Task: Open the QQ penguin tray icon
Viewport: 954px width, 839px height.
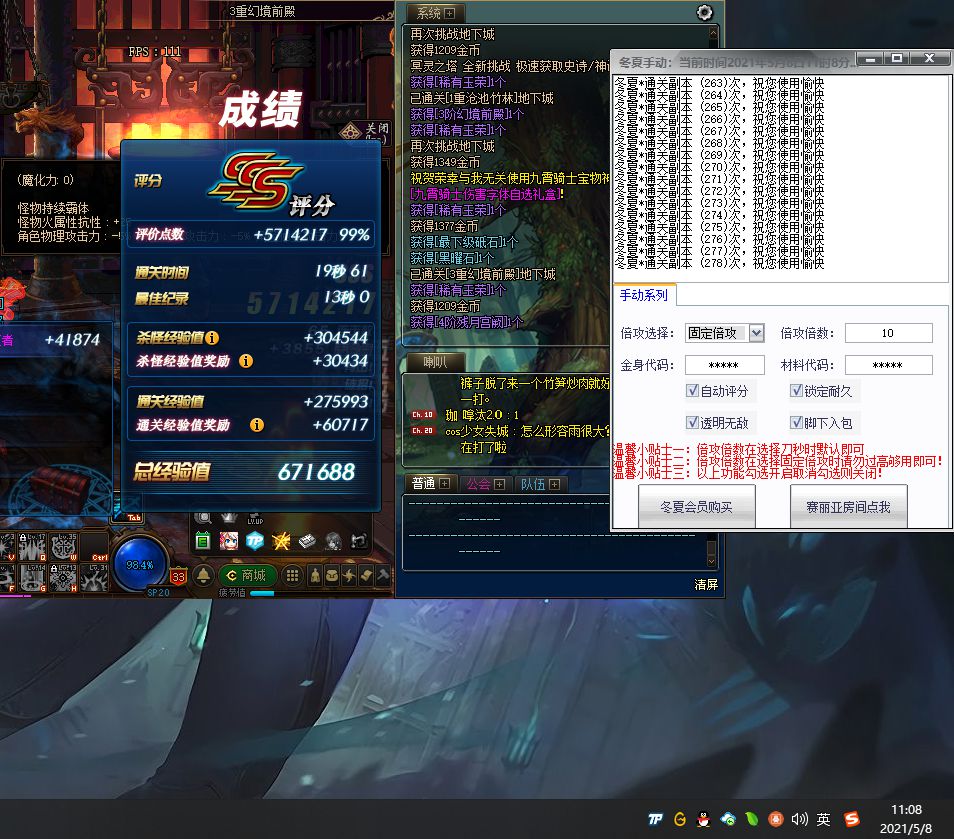Action: point(703,819)
